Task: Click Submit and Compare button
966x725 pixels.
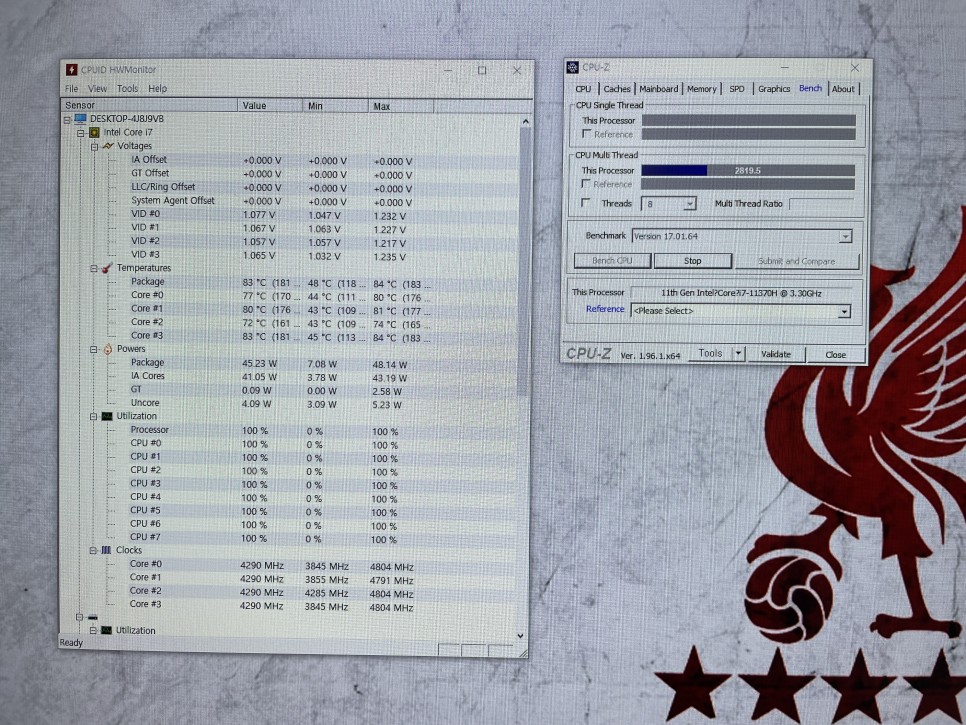Action: (797, 262)
